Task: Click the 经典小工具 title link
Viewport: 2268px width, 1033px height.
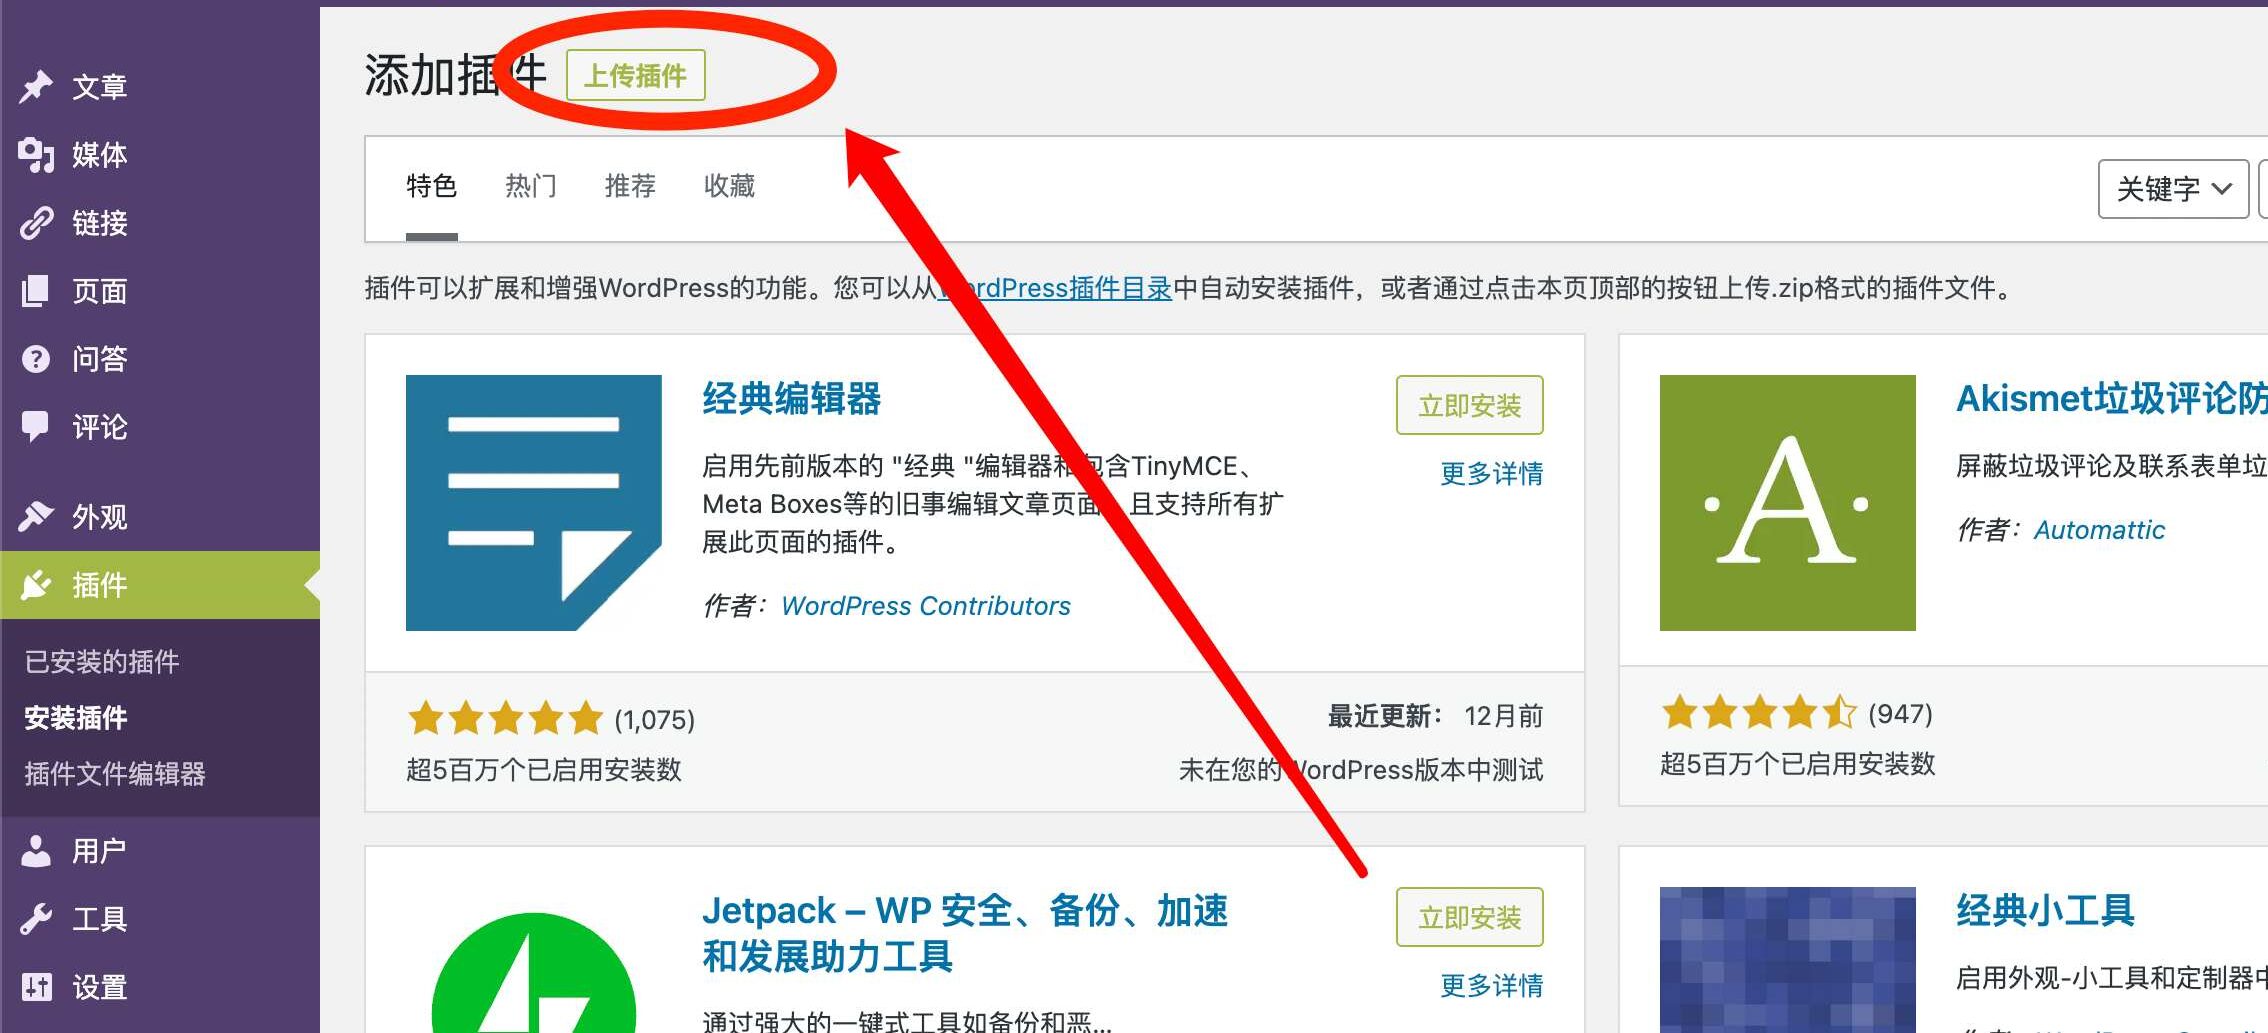Action: coord(2045,910)
